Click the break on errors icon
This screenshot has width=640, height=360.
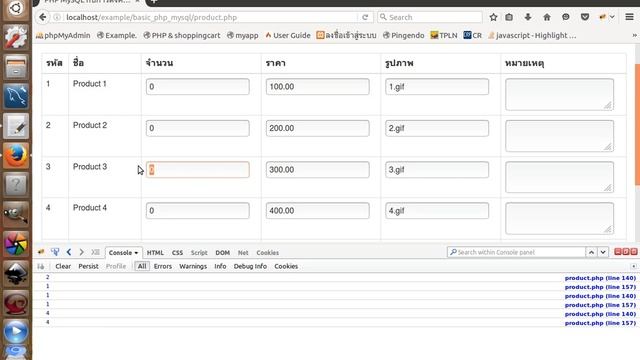41,267
